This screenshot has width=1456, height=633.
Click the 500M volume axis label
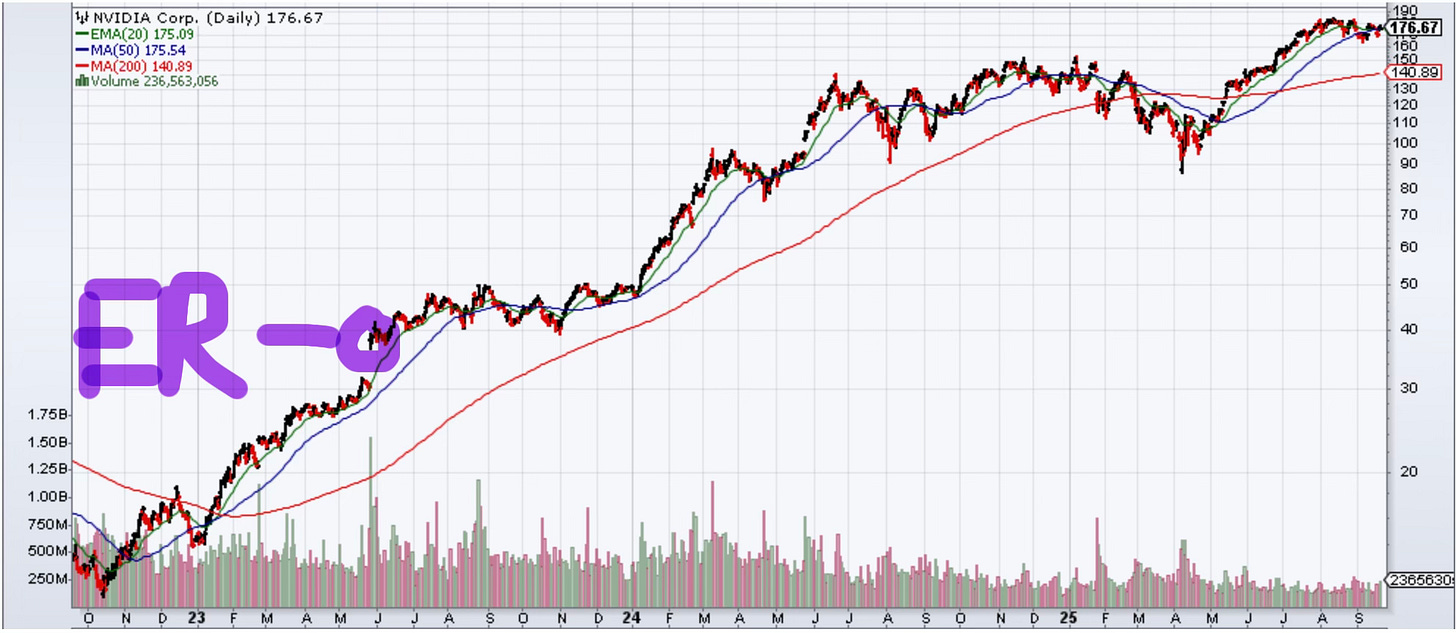click(x=50, y=551)
